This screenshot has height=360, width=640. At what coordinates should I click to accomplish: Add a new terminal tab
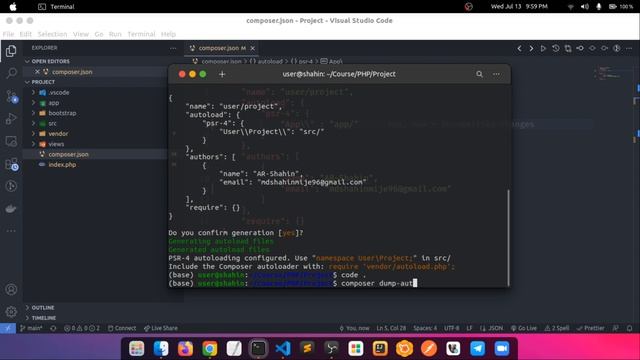pyautogui.click(x=222, y=74)
